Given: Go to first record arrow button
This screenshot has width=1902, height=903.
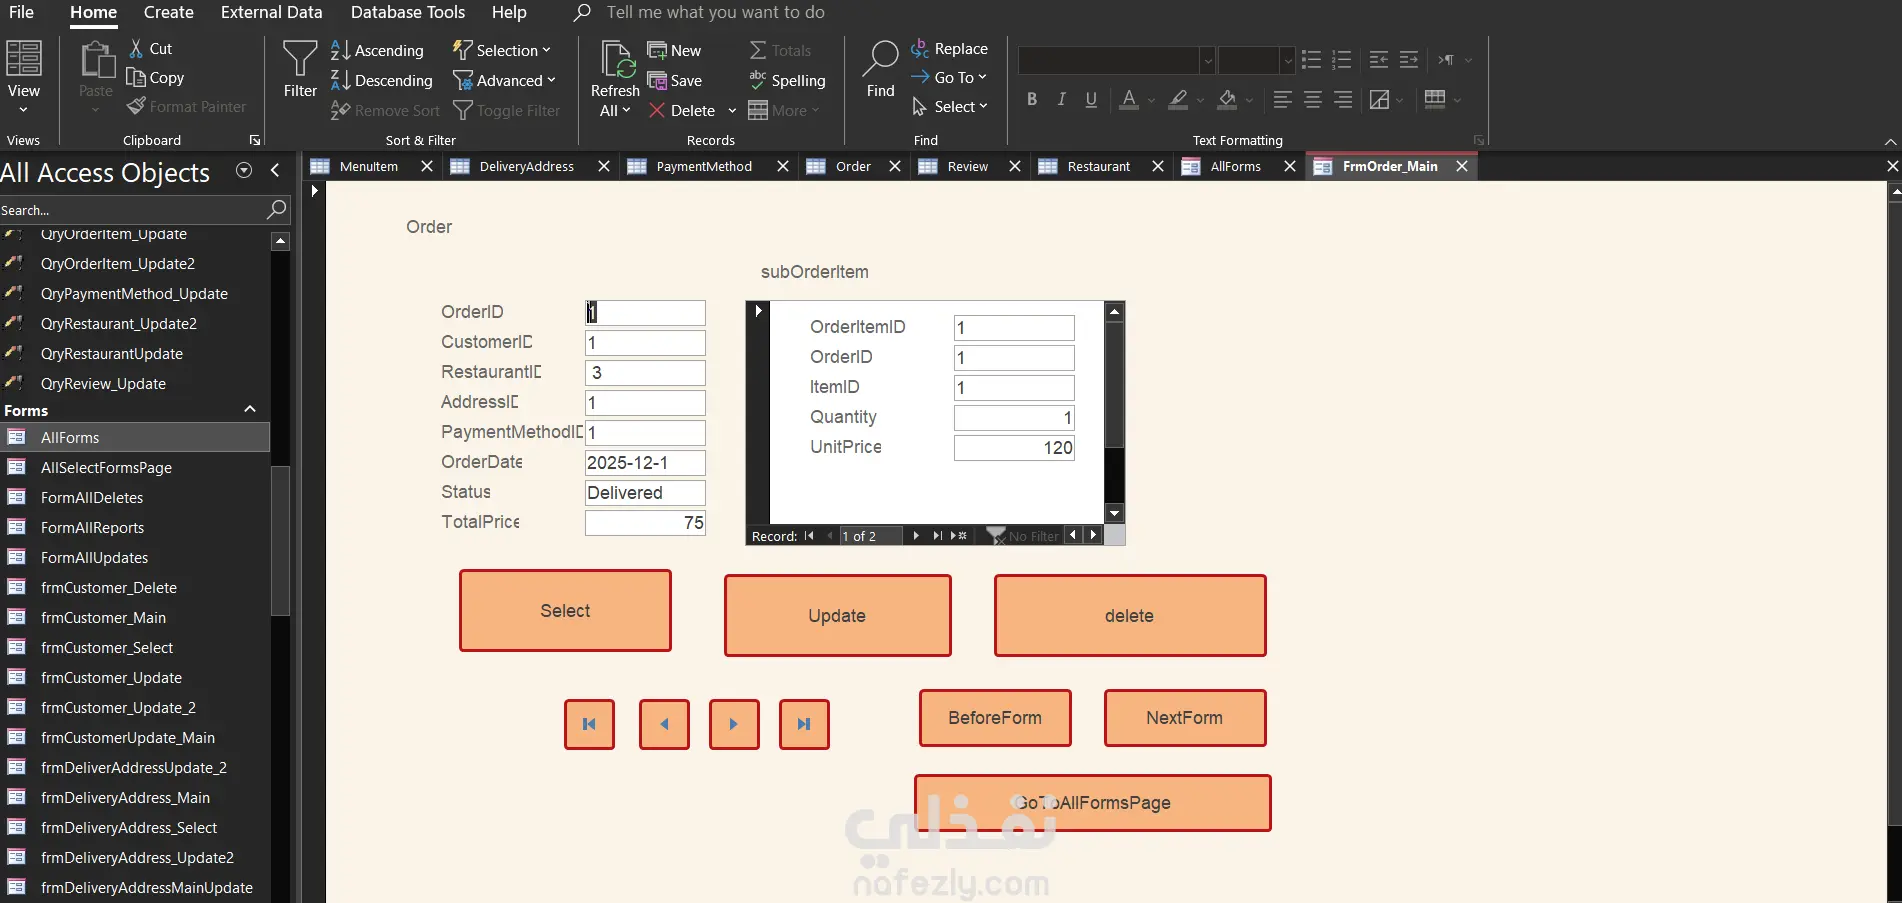Looking at the screenshot, I should click(x=589, y=724).
